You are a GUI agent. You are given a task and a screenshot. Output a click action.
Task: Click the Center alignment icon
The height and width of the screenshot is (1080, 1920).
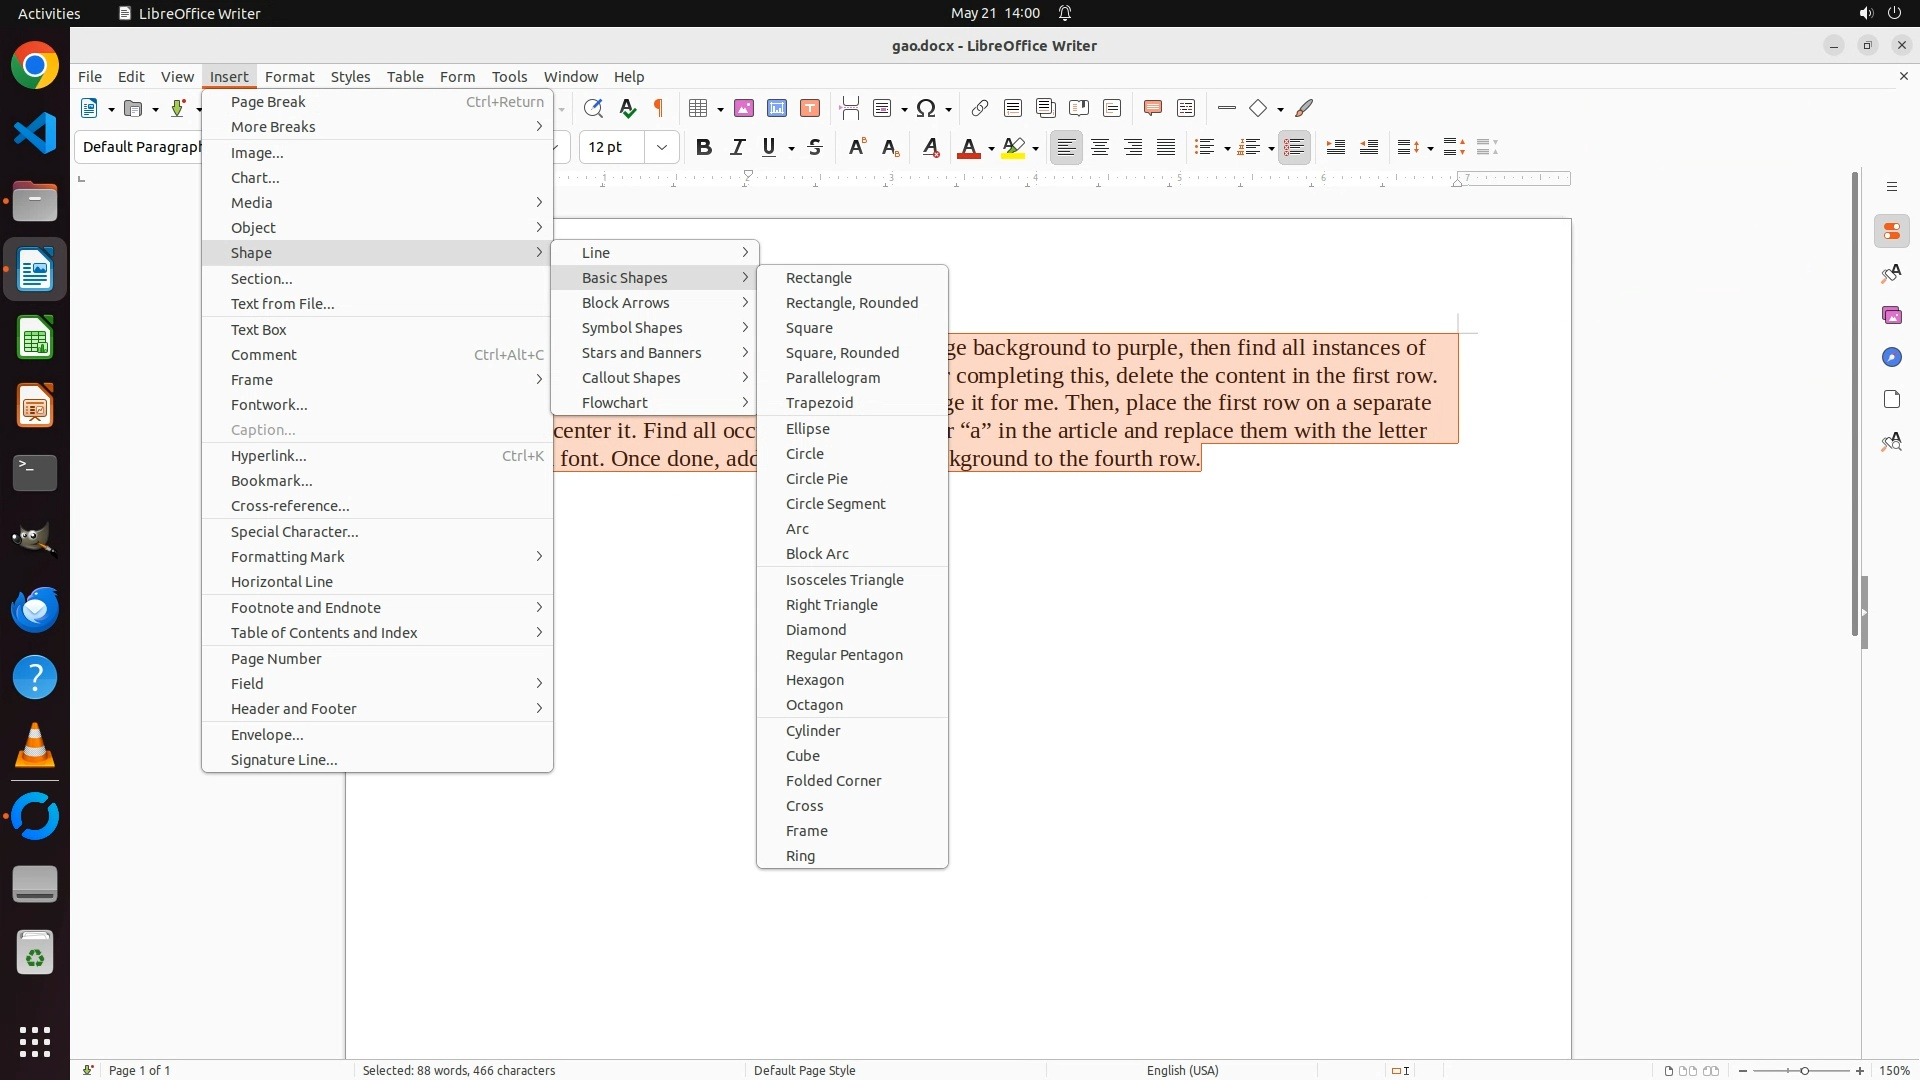[x=1100, y=148]
